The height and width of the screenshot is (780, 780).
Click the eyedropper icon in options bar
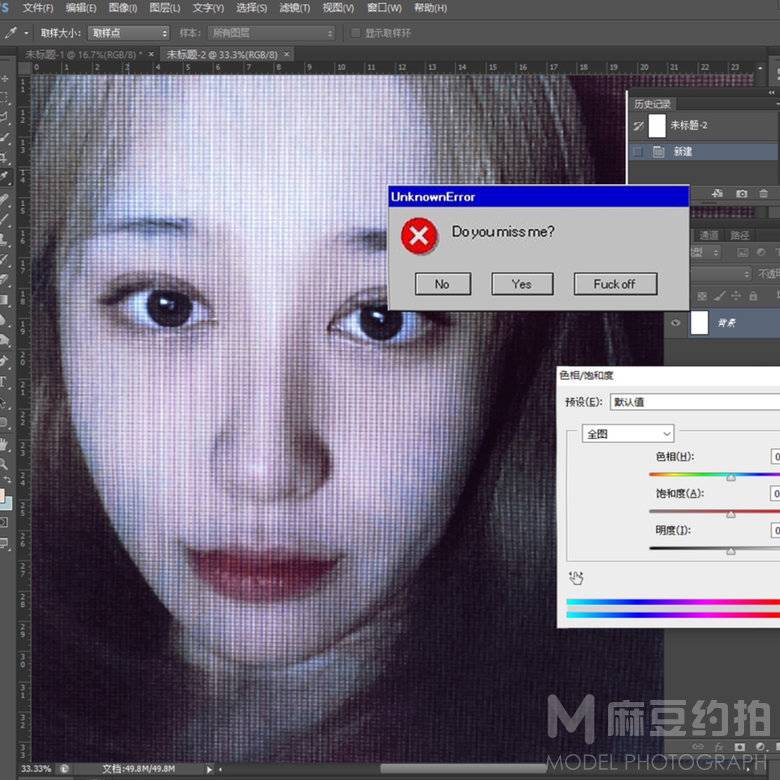[9, 33]
